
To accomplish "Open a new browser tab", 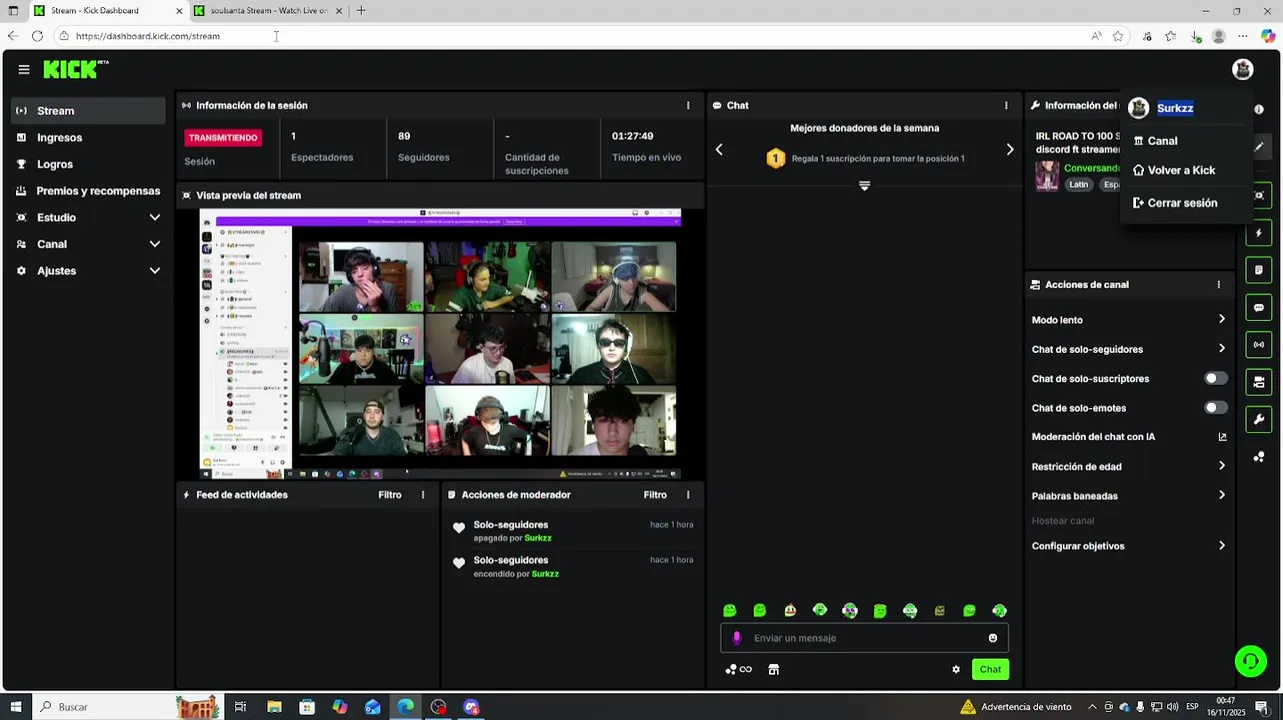I will (361, 11).
